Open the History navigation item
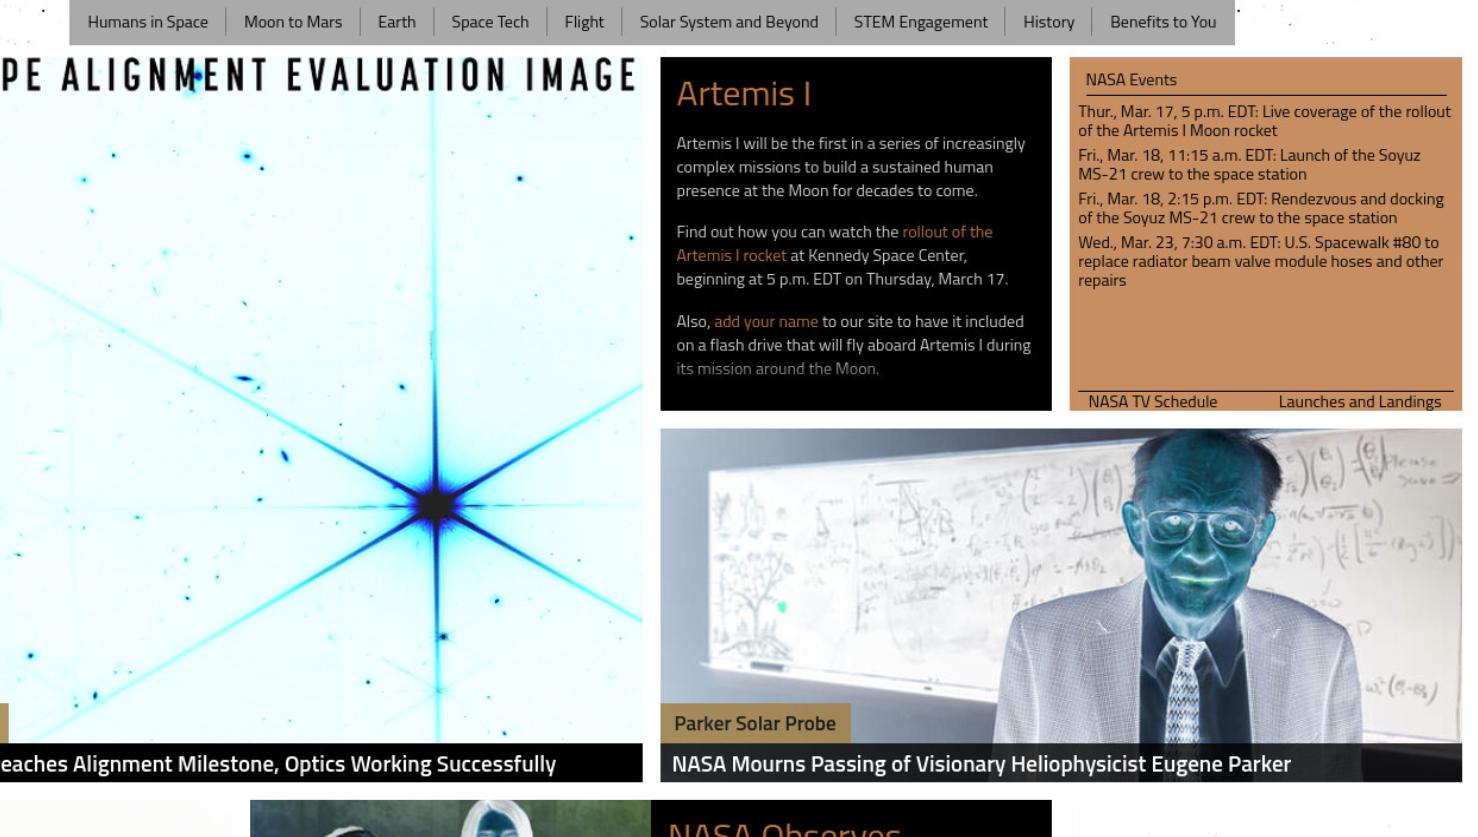Viewport: 1478px width, 837px height. pos(1049,22)
